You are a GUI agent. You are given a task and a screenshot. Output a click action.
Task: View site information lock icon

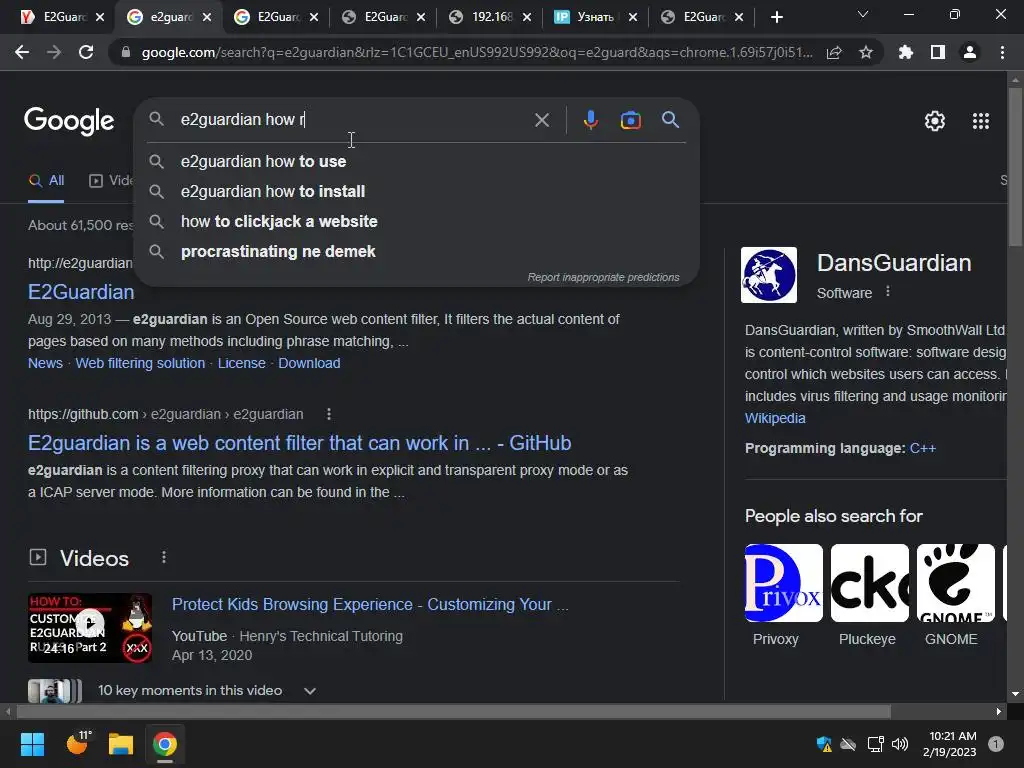[125, 52]
